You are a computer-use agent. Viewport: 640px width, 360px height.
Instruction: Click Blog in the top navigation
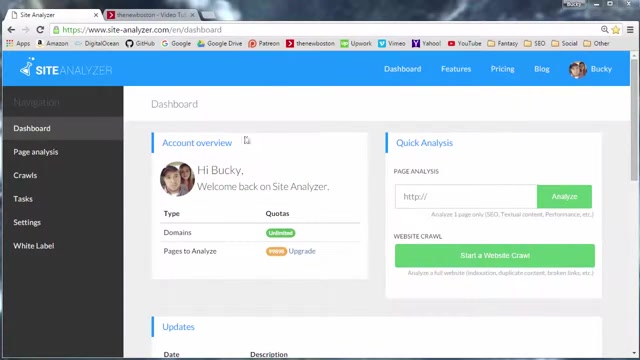point(542,69)
